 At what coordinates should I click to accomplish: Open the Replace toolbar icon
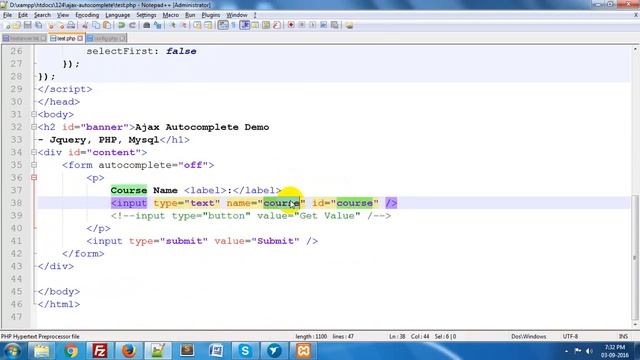coord(158,25)
